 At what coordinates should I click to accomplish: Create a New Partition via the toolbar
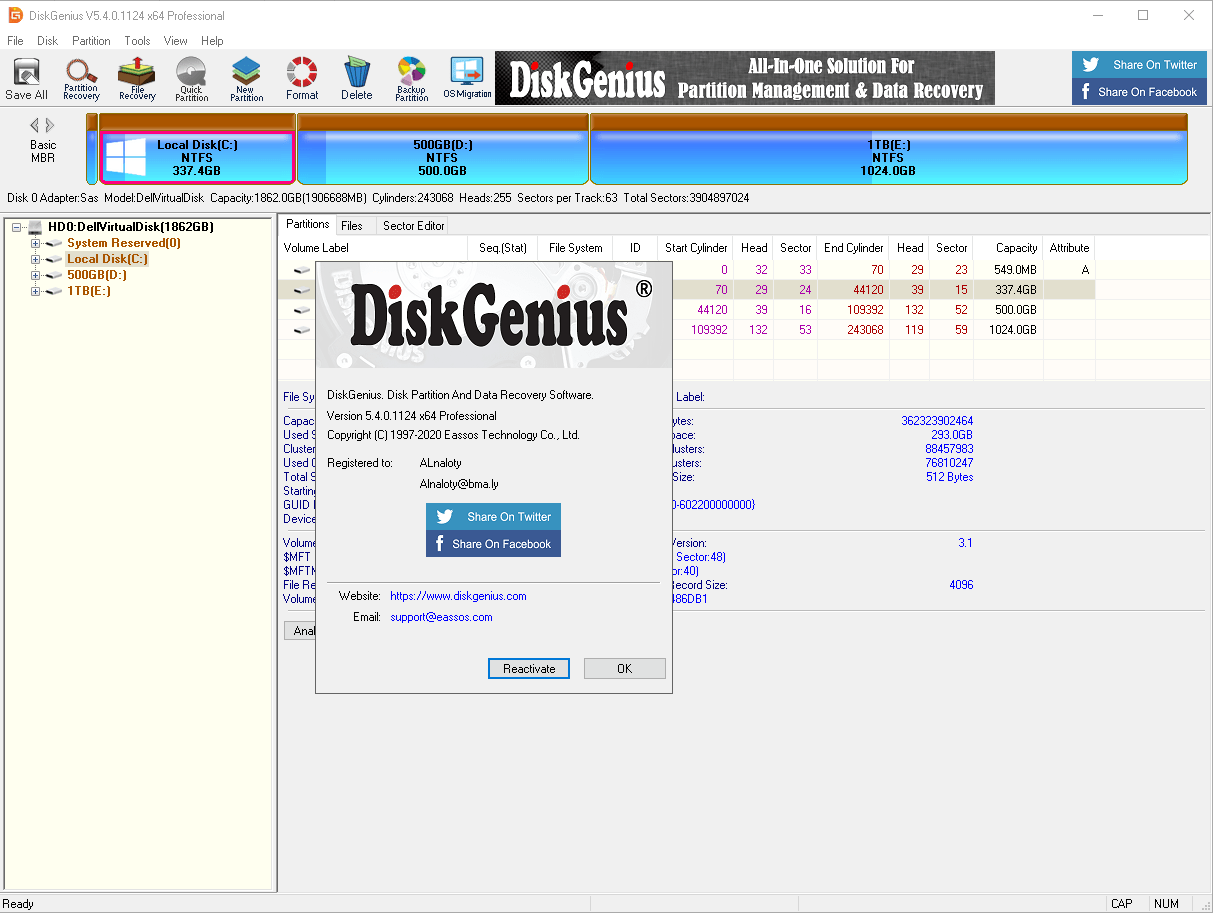tap(246, 79)
